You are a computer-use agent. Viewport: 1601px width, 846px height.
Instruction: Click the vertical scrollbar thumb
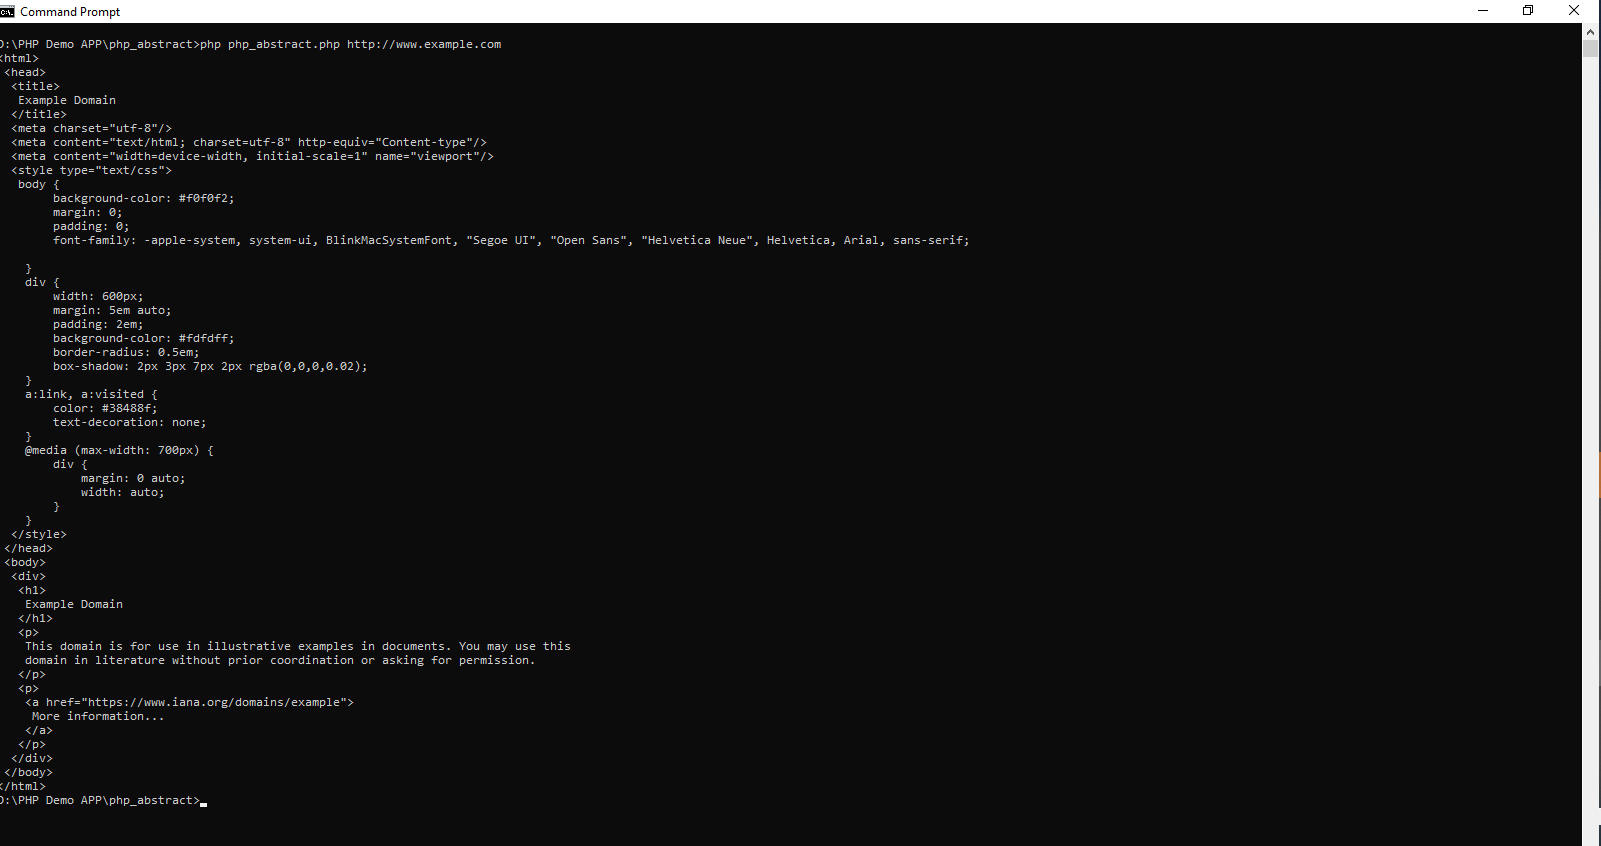1590,48
